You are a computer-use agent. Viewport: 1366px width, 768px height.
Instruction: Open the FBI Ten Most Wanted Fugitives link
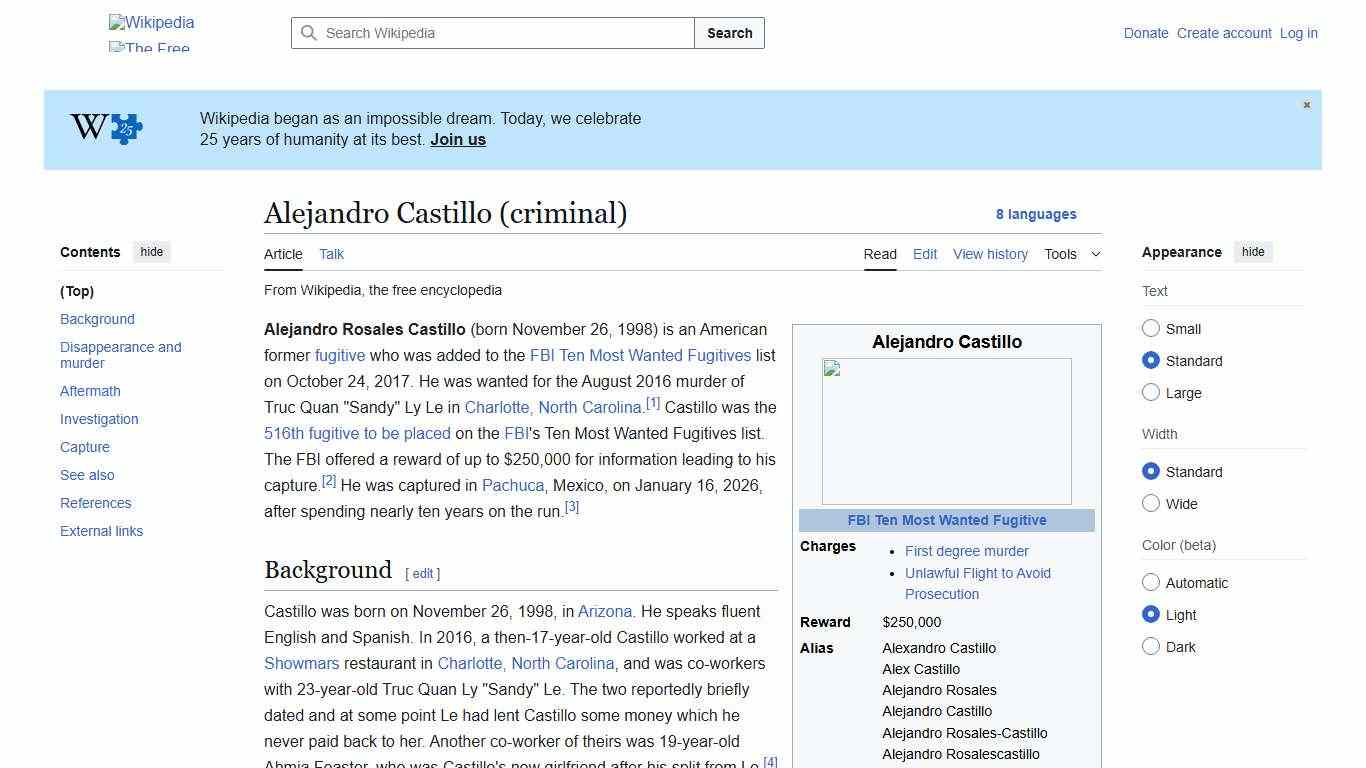pyautogui.click(x=640, y=355)
